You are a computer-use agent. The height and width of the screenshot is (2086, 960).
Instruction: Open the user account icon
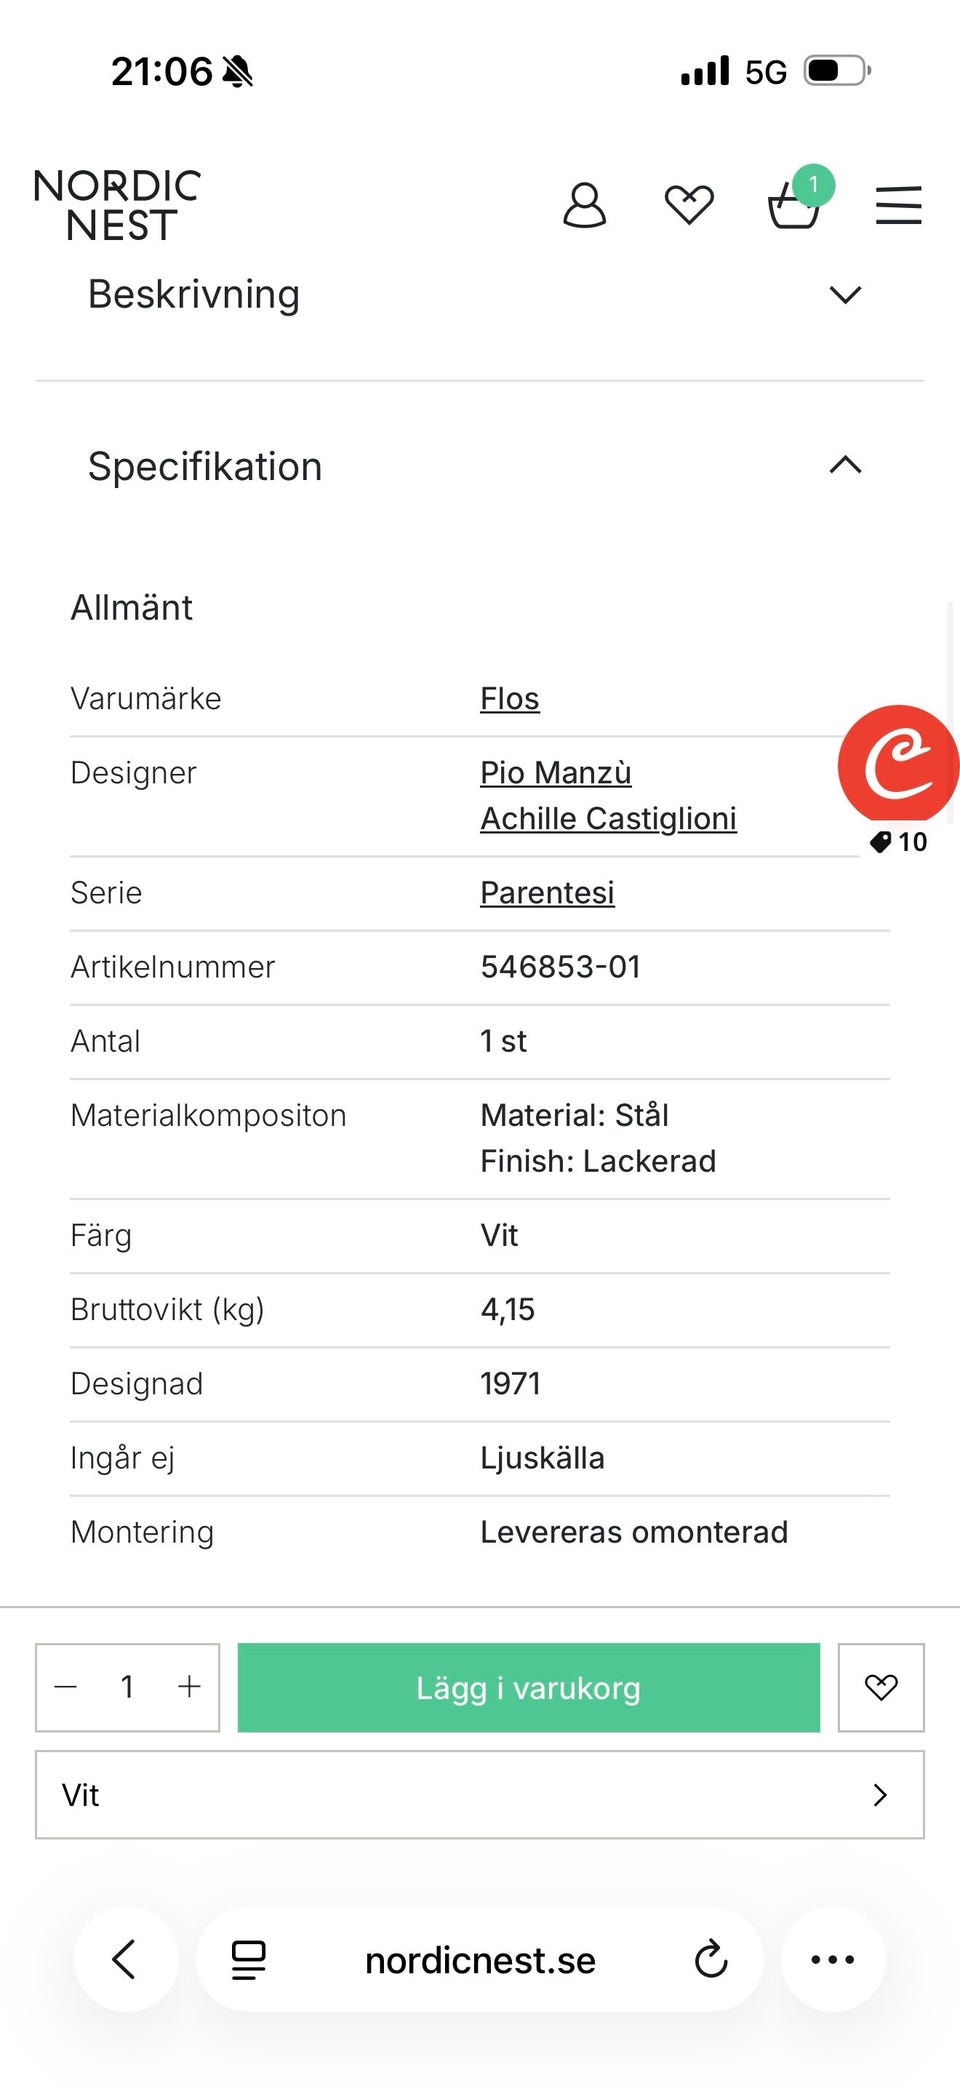tap(584, 206)
